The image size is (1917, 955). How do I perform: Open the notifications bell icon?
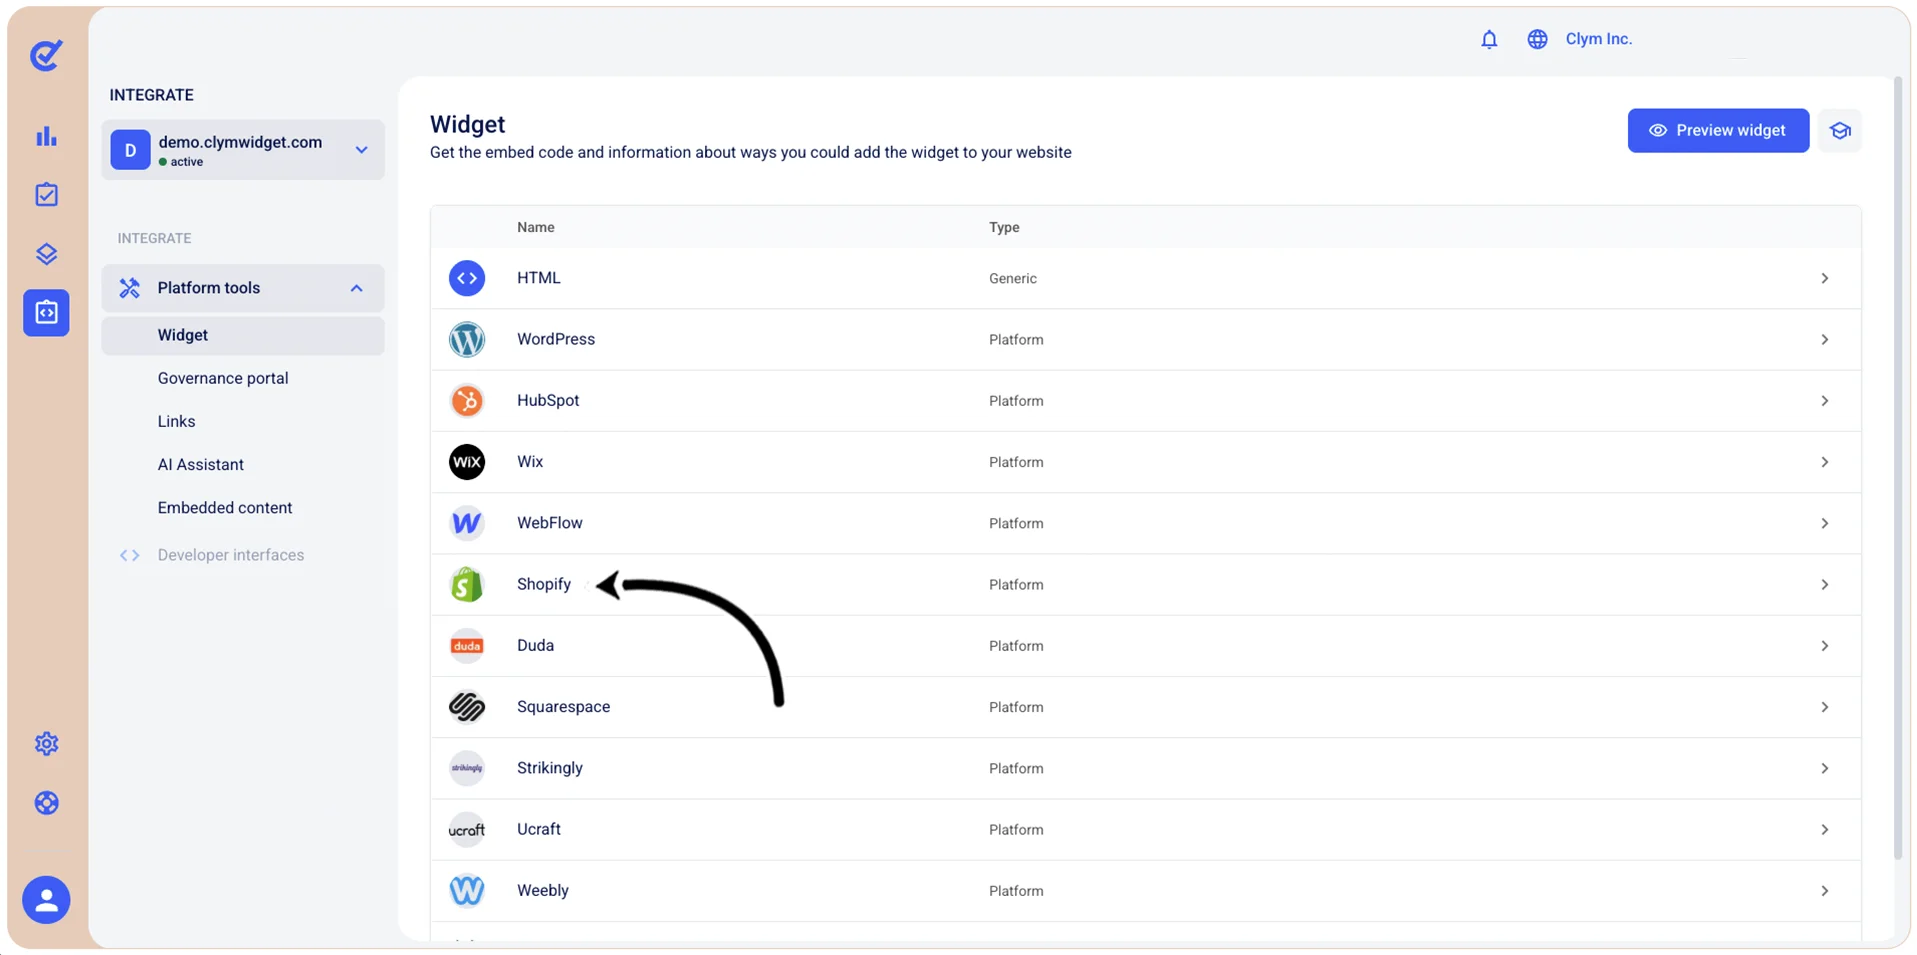pyautogui.click(x=1489, y=39)
